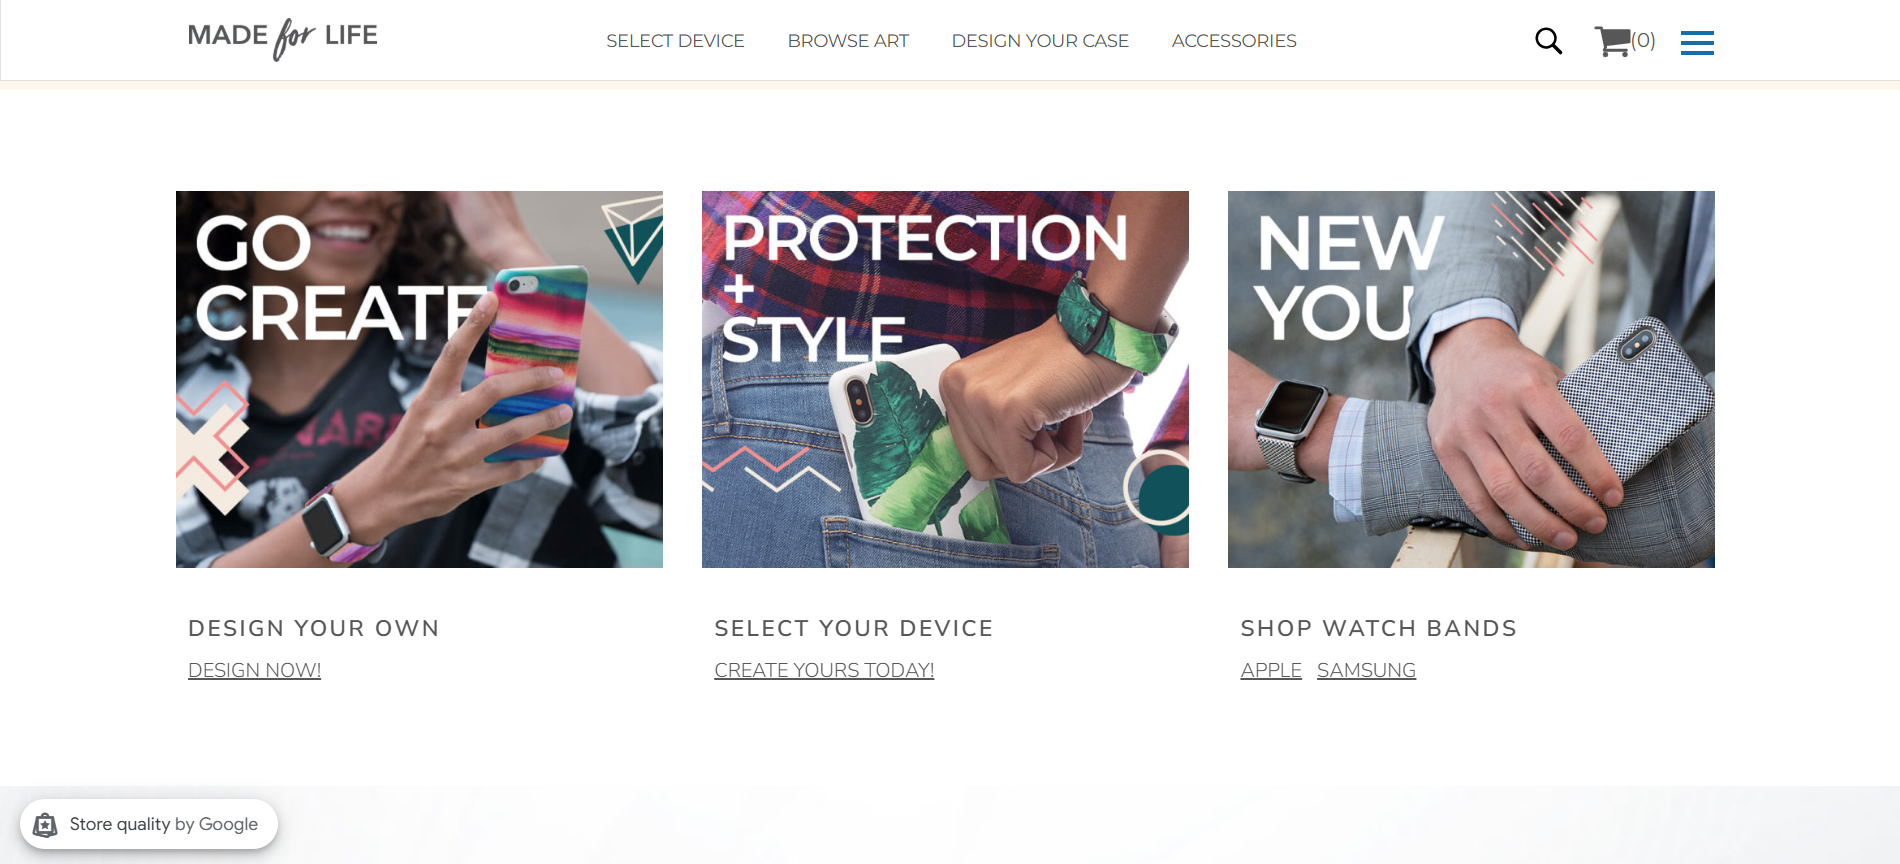Click the Design Now! link
1900x864 pixels.
(x=255, y=670)
